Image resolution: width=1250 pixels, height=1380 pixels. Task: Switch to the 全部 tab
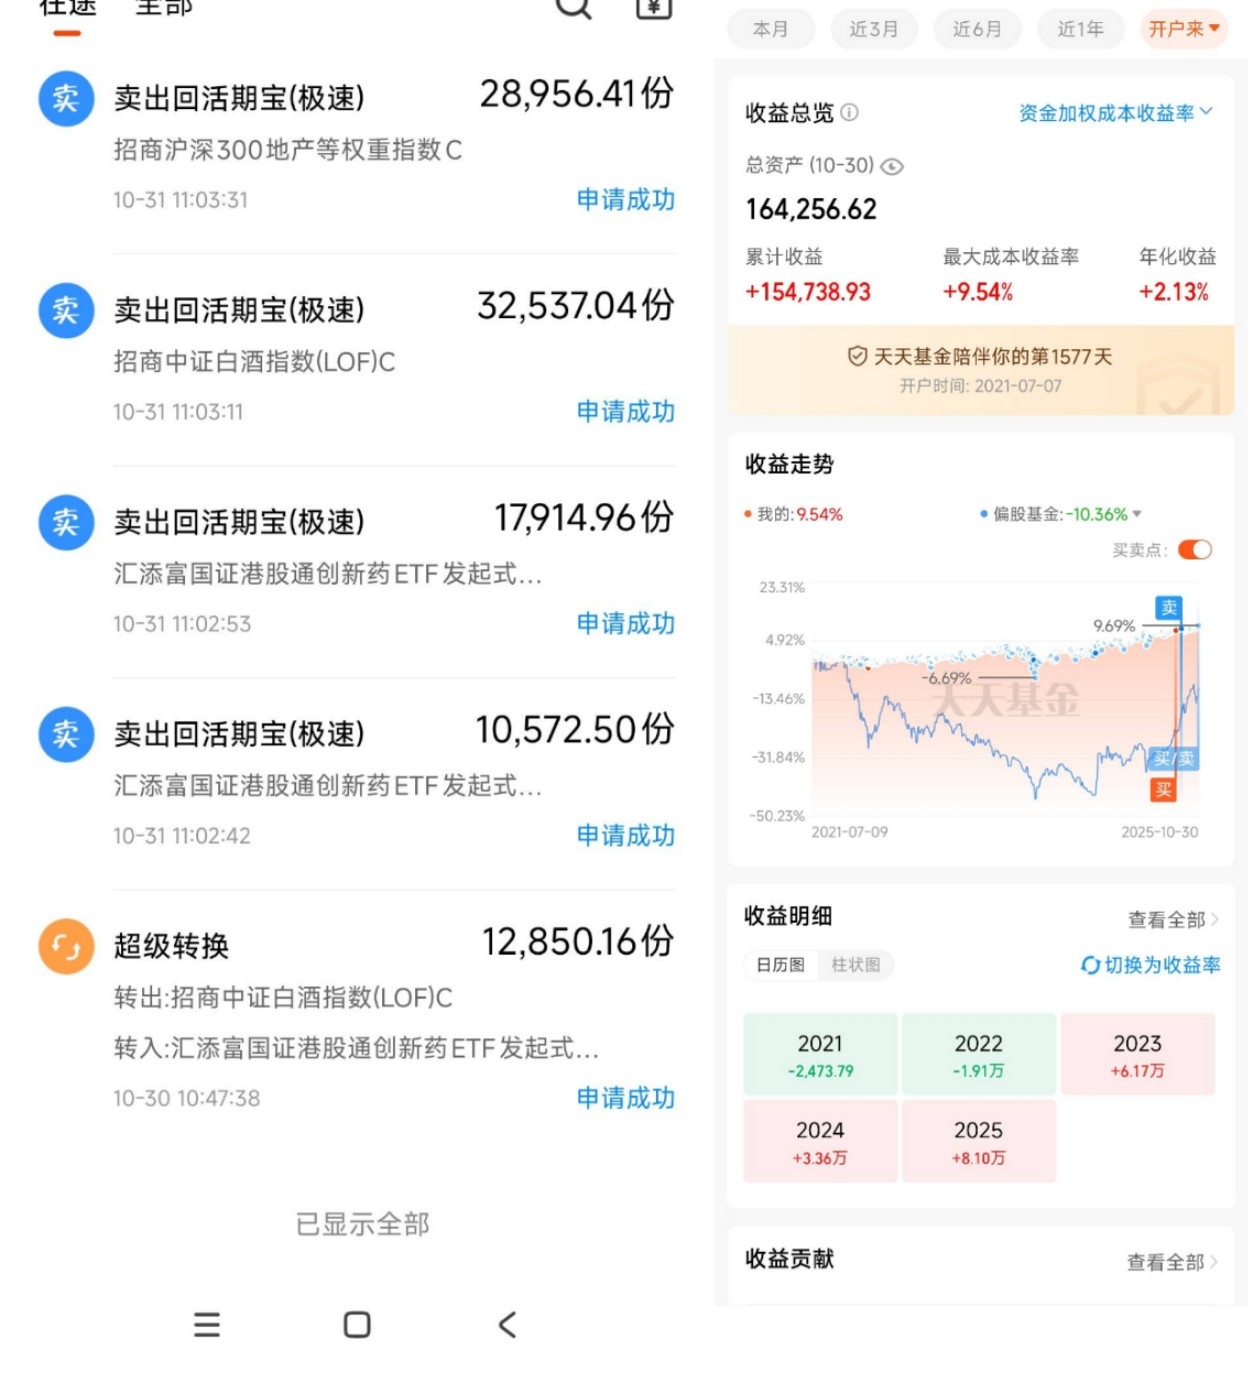[x=163, y=8]
